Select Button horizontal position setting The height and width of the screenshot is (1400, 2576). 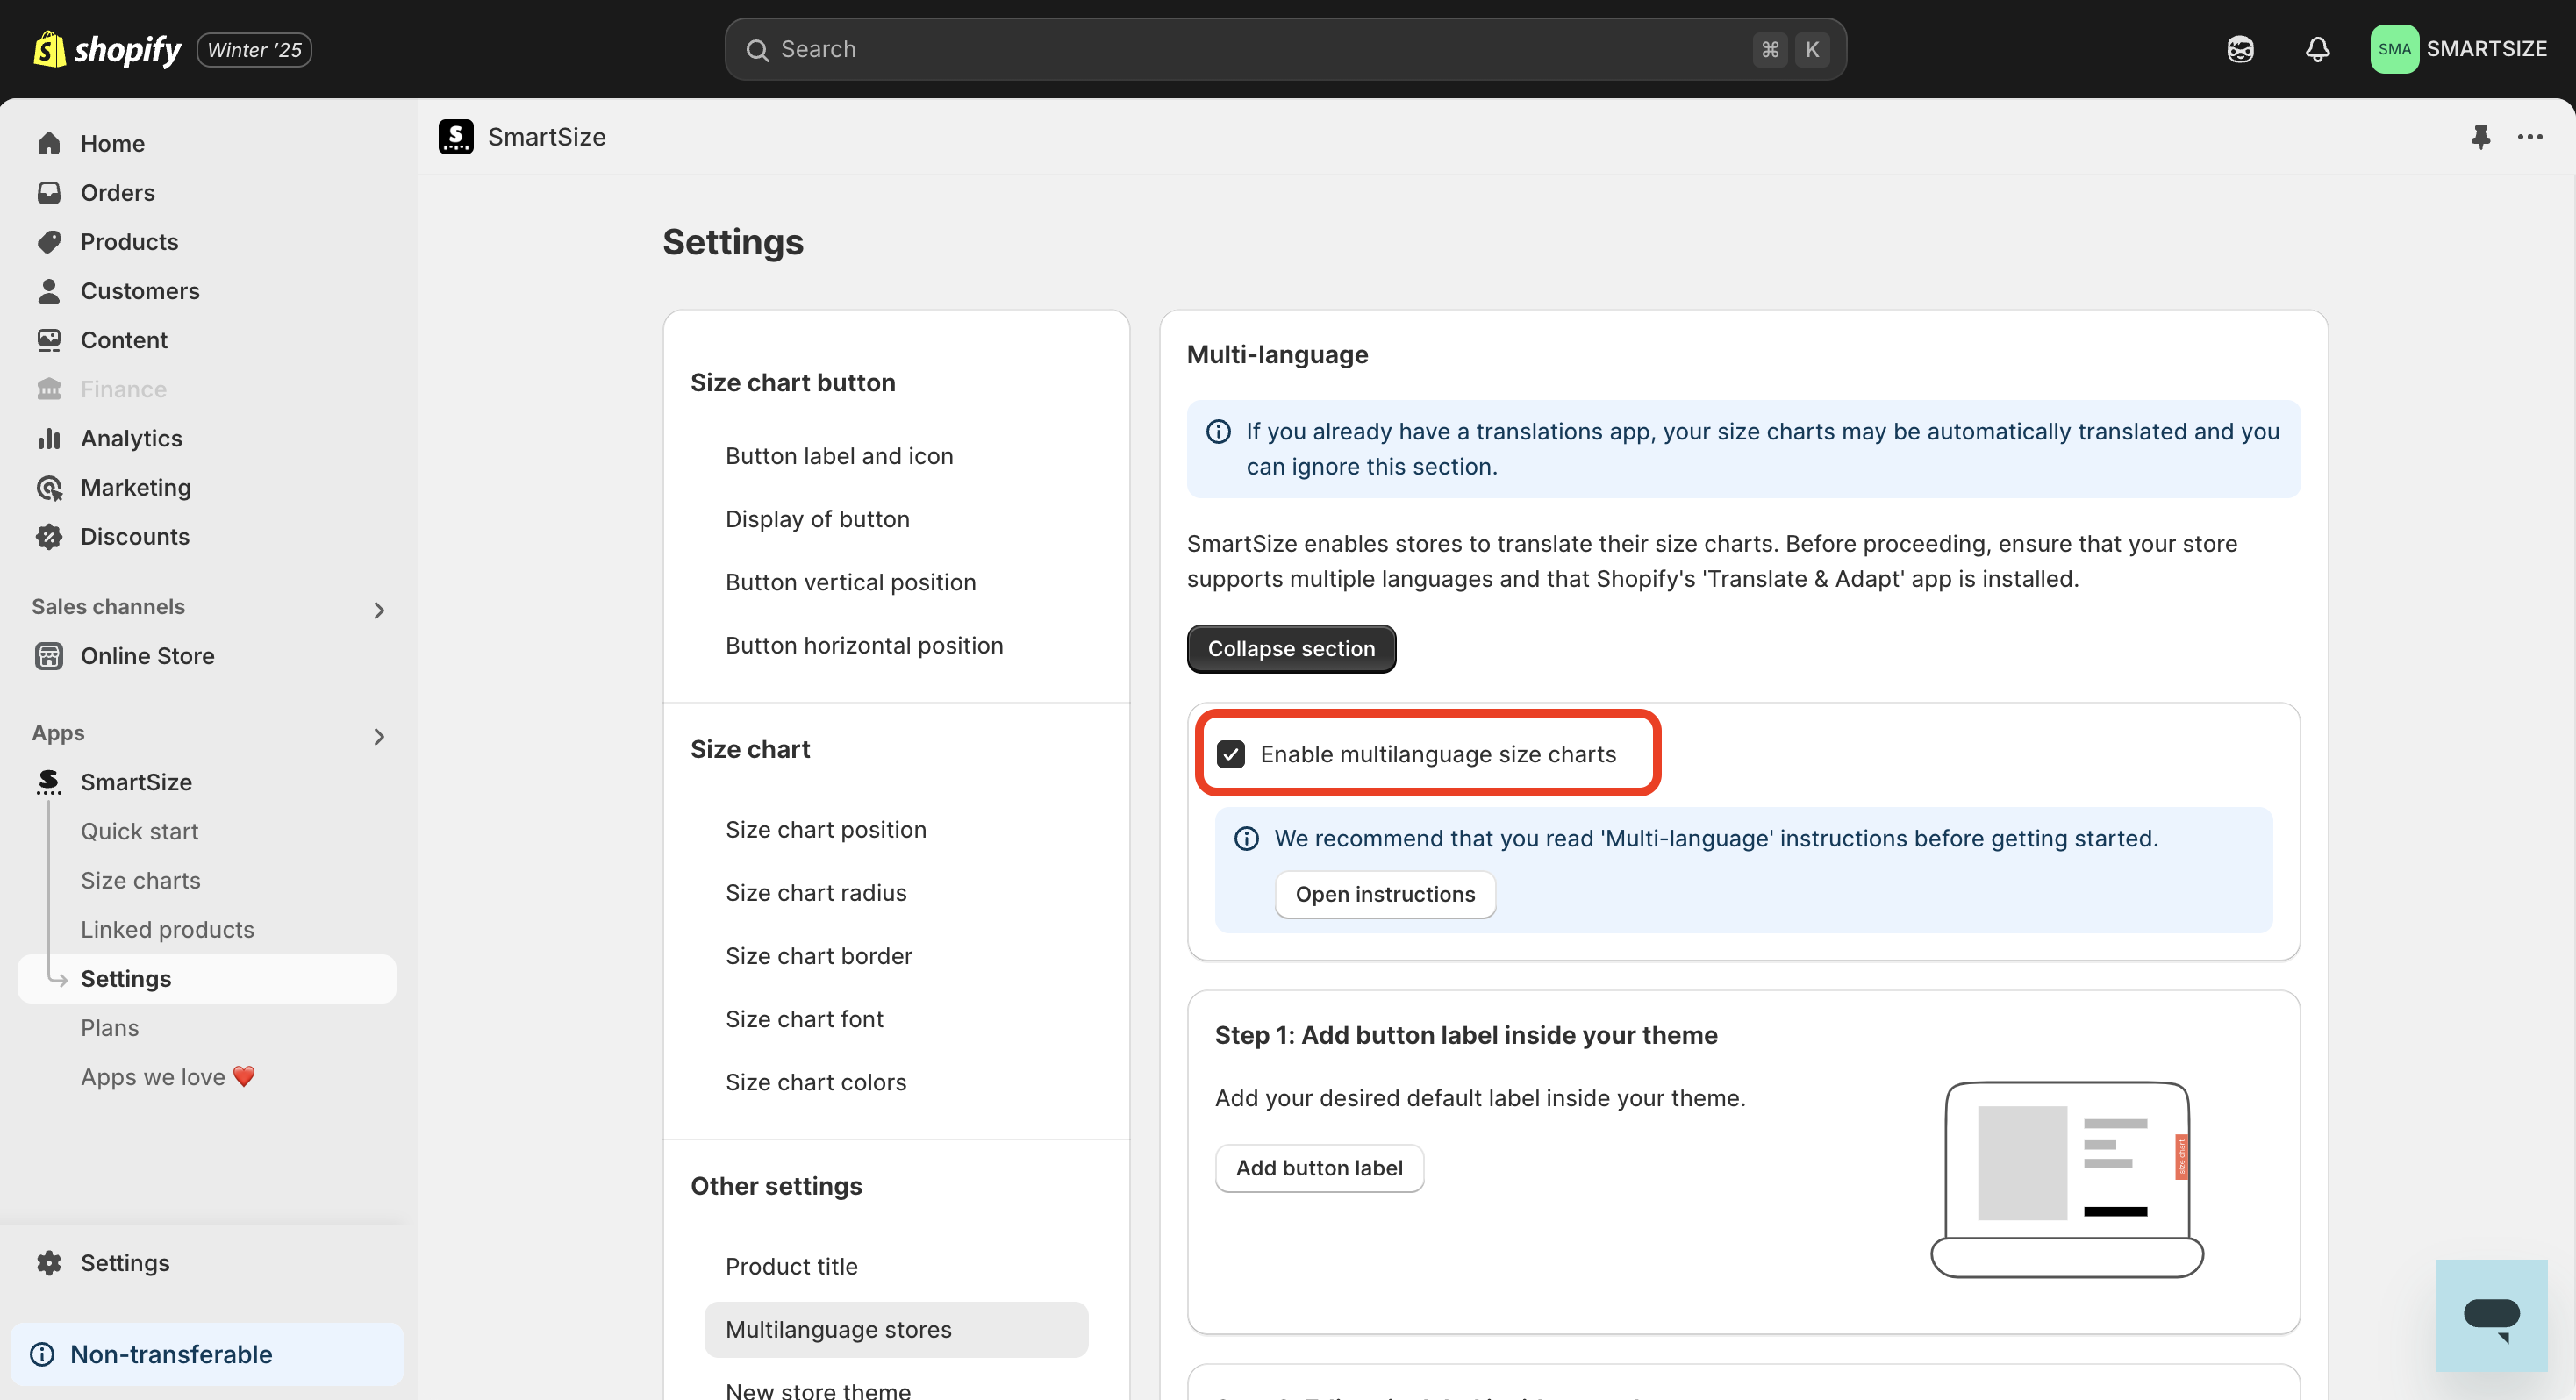coord(864,644)
